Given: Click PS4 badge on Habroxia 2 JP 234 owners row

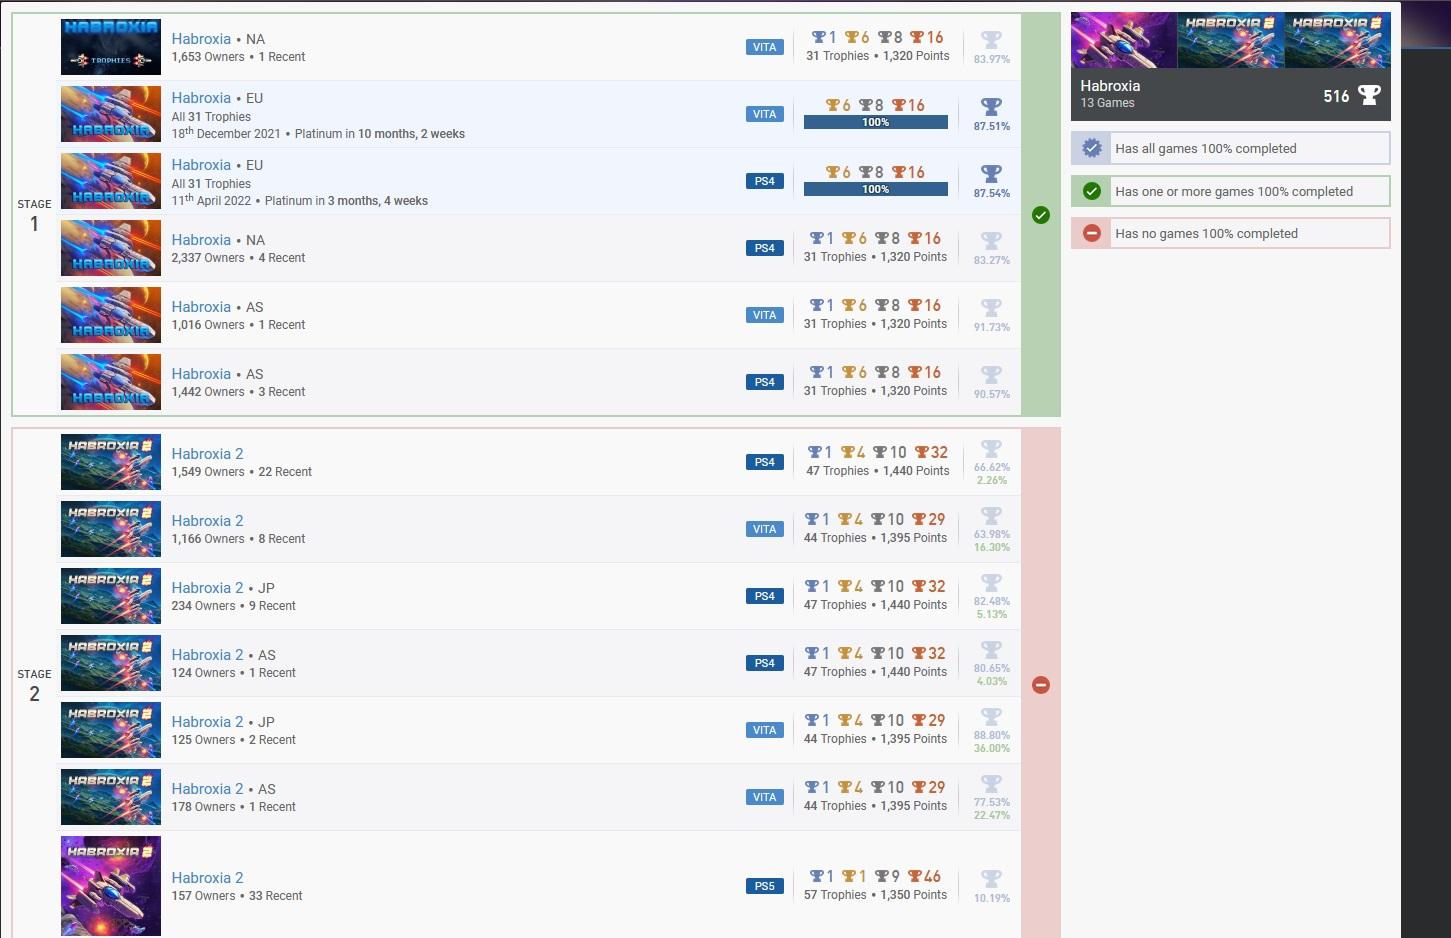Looking at the screenshot, I should [x=765, y=596].
